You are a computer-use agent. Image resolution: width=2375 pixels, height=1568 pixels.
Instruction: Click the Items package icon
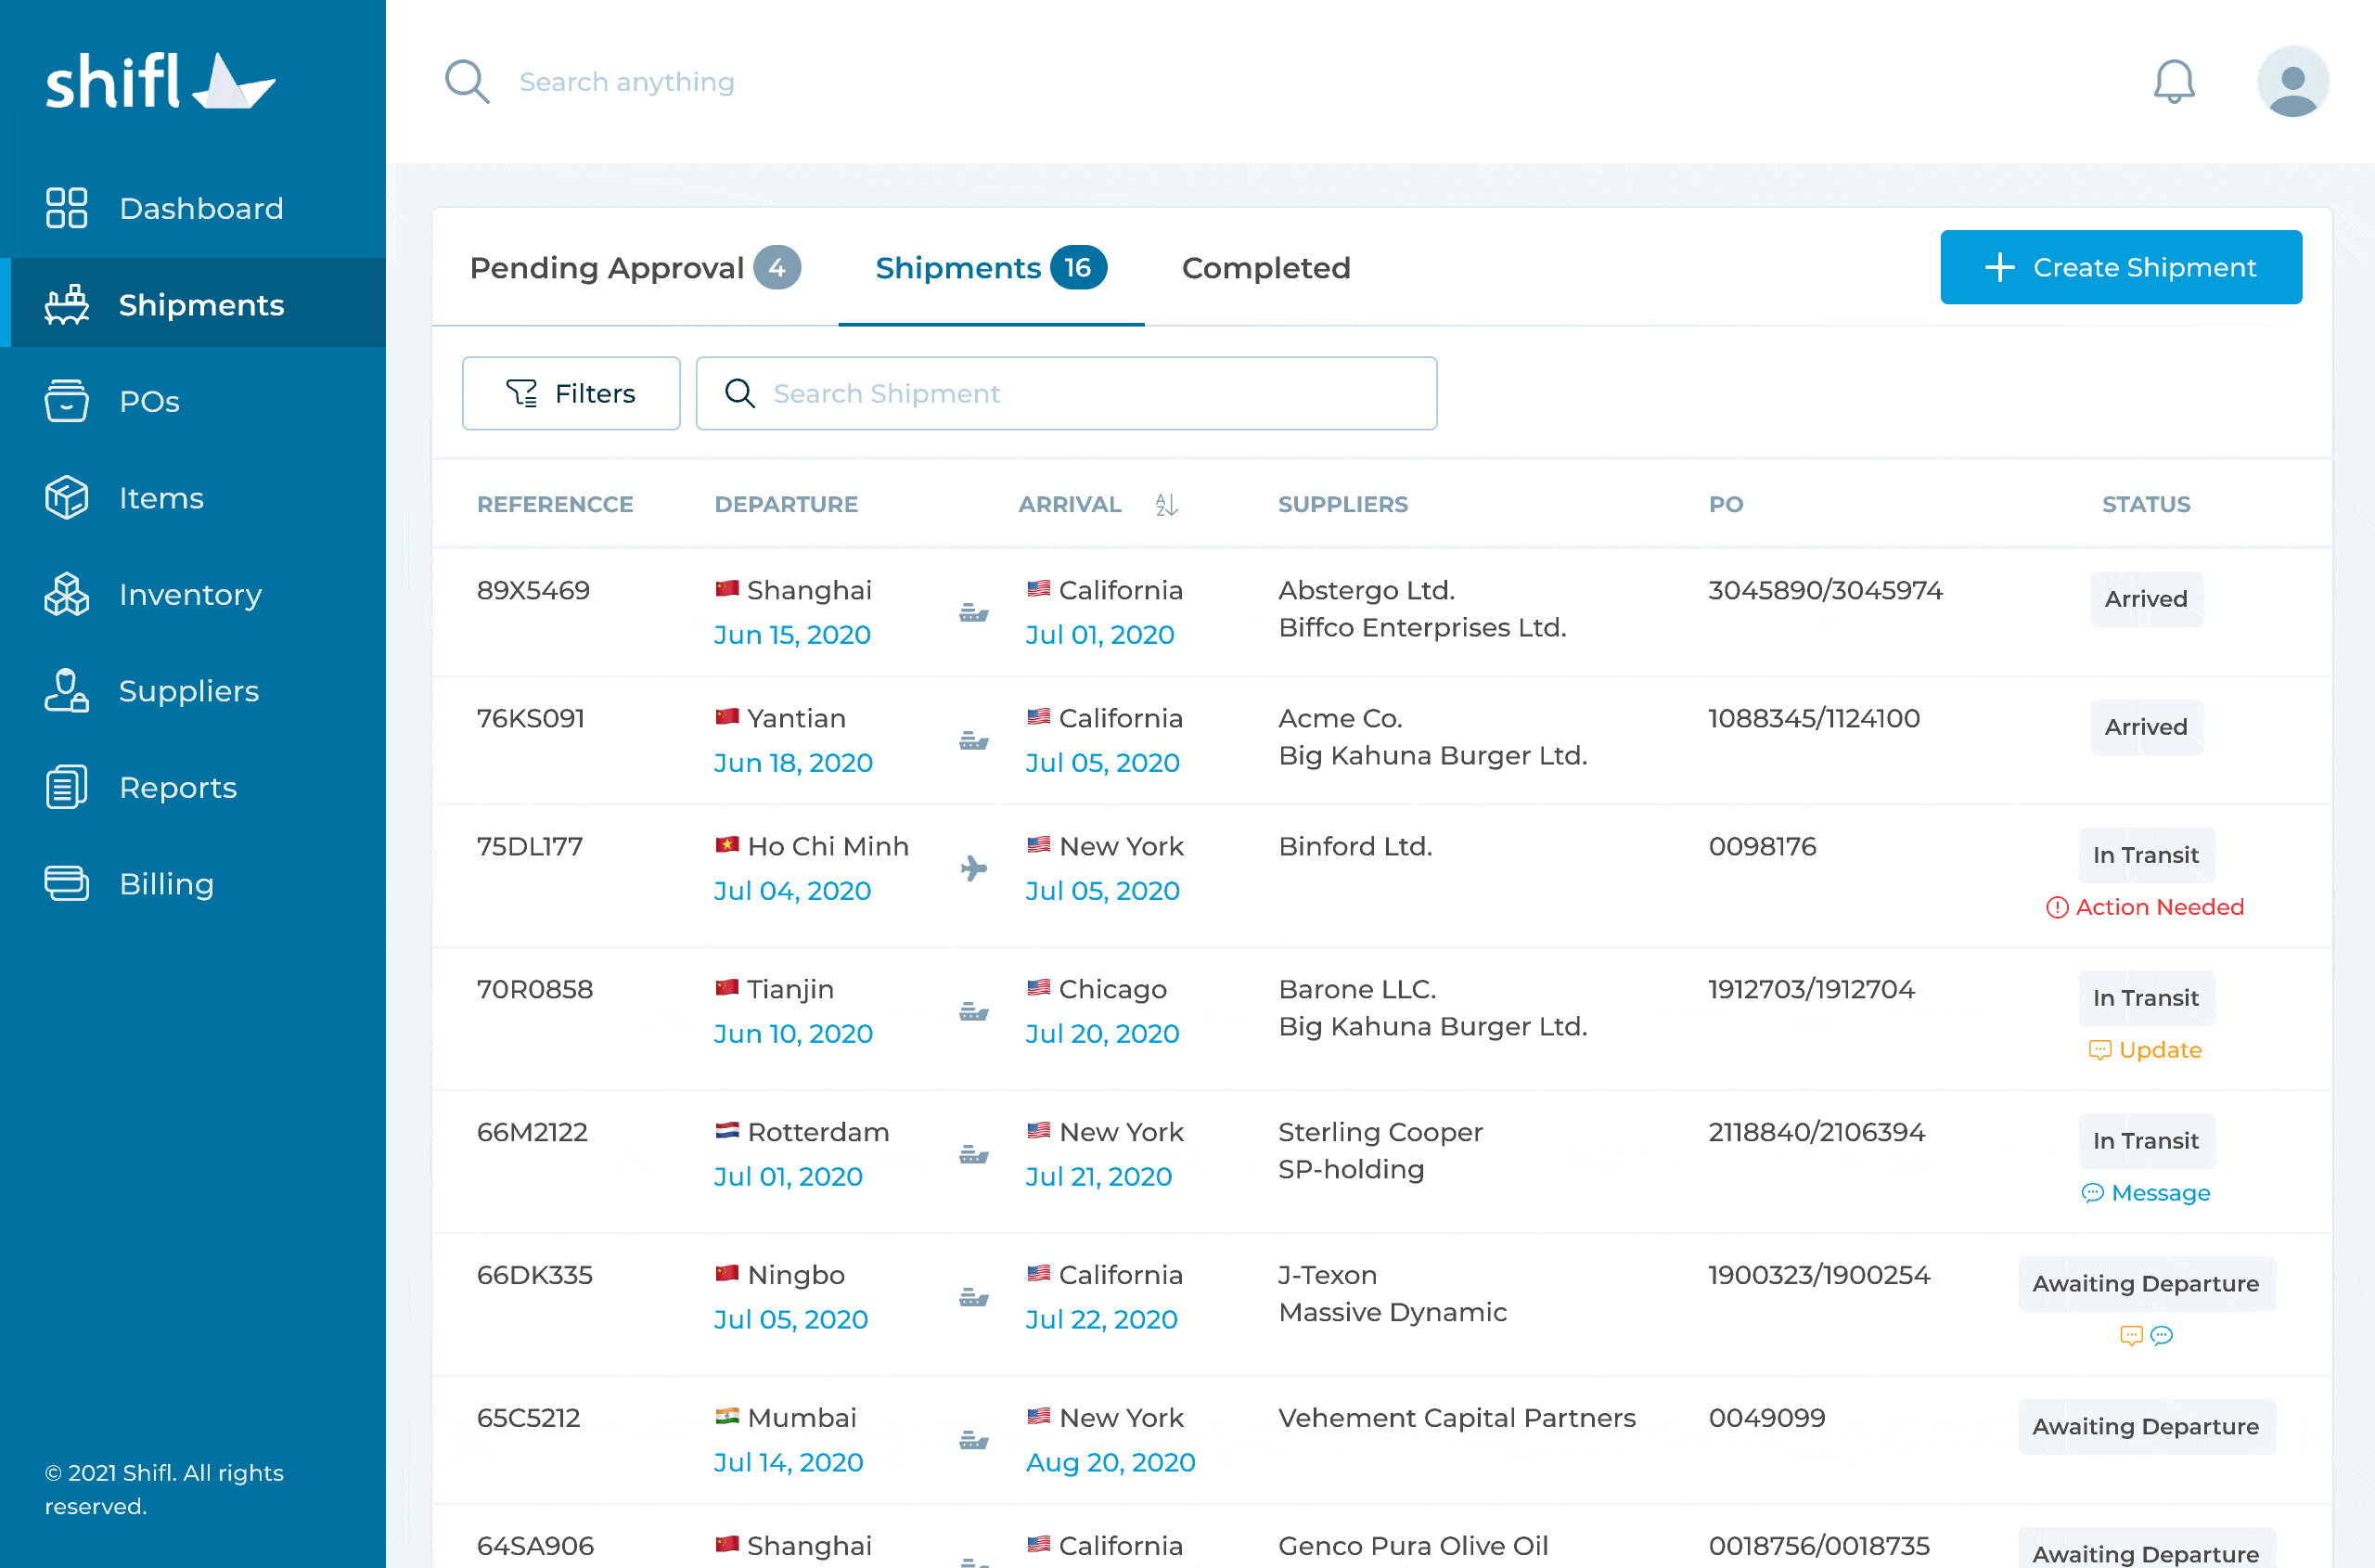[66, 497]
